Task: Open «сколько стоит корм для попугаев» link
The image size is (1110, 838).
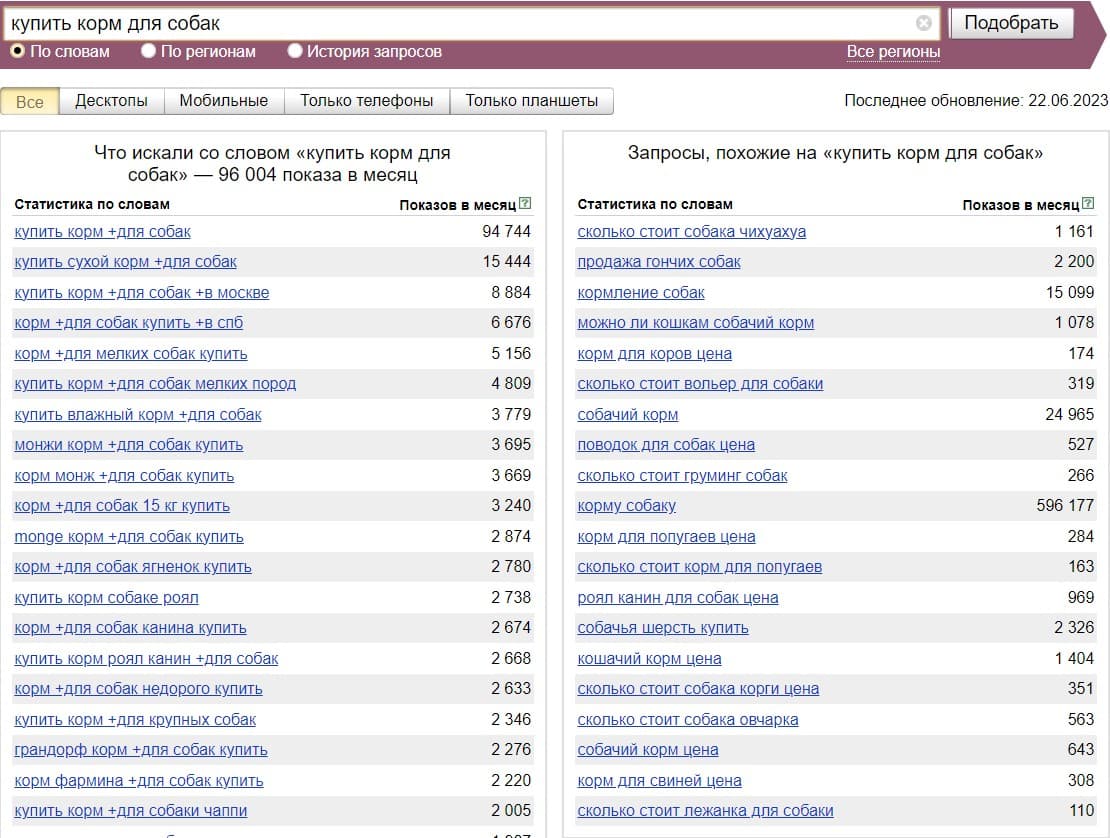Action: coord(700,567)
